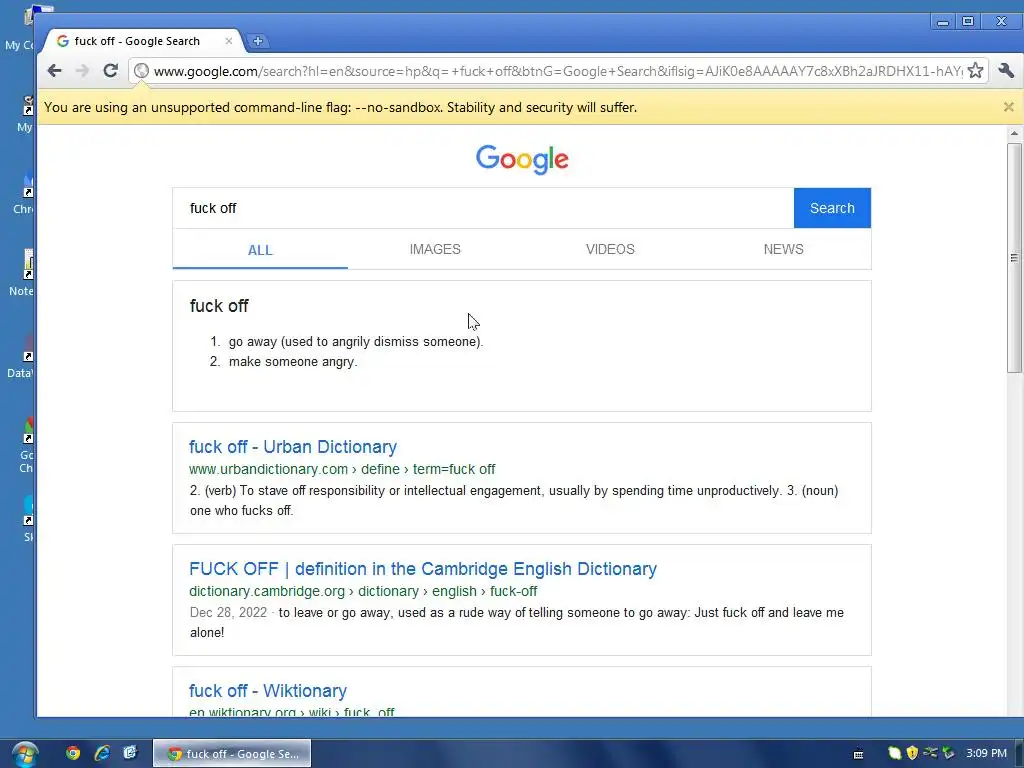Switch to the IMAGES tab

[435, 249]
